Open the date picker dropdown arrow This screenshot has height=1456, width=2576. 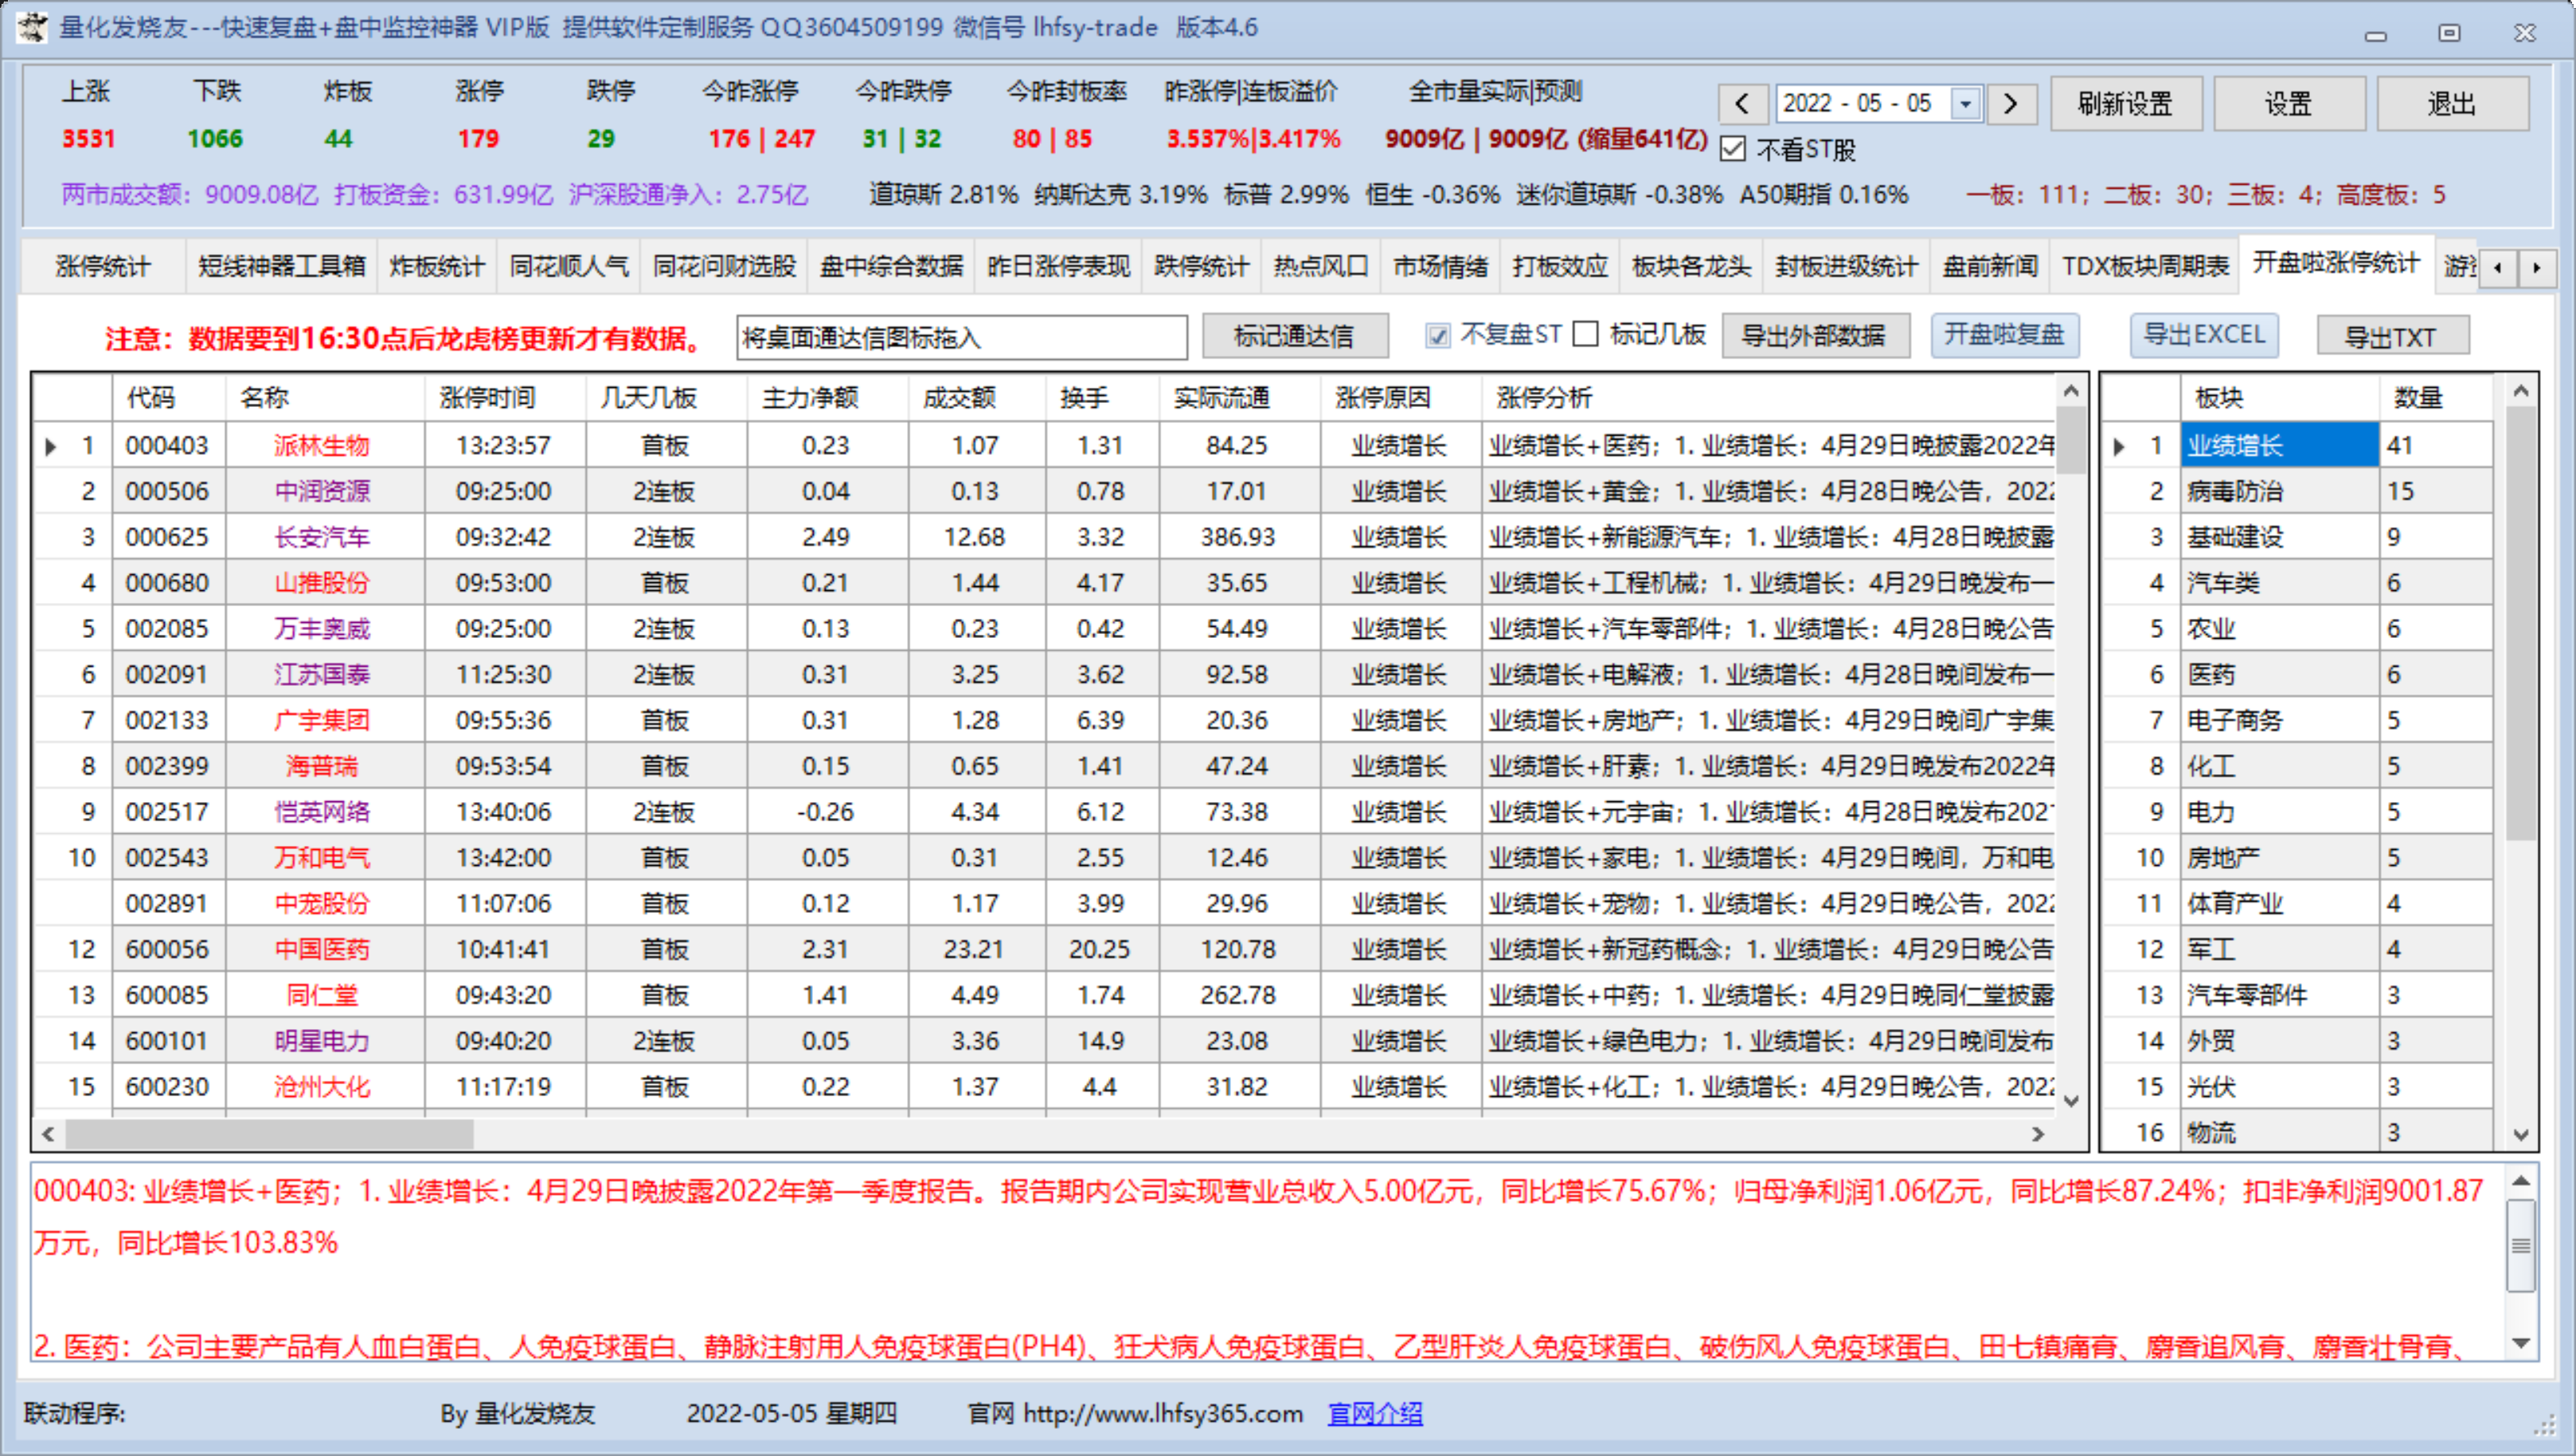(x=1965, y=104)
